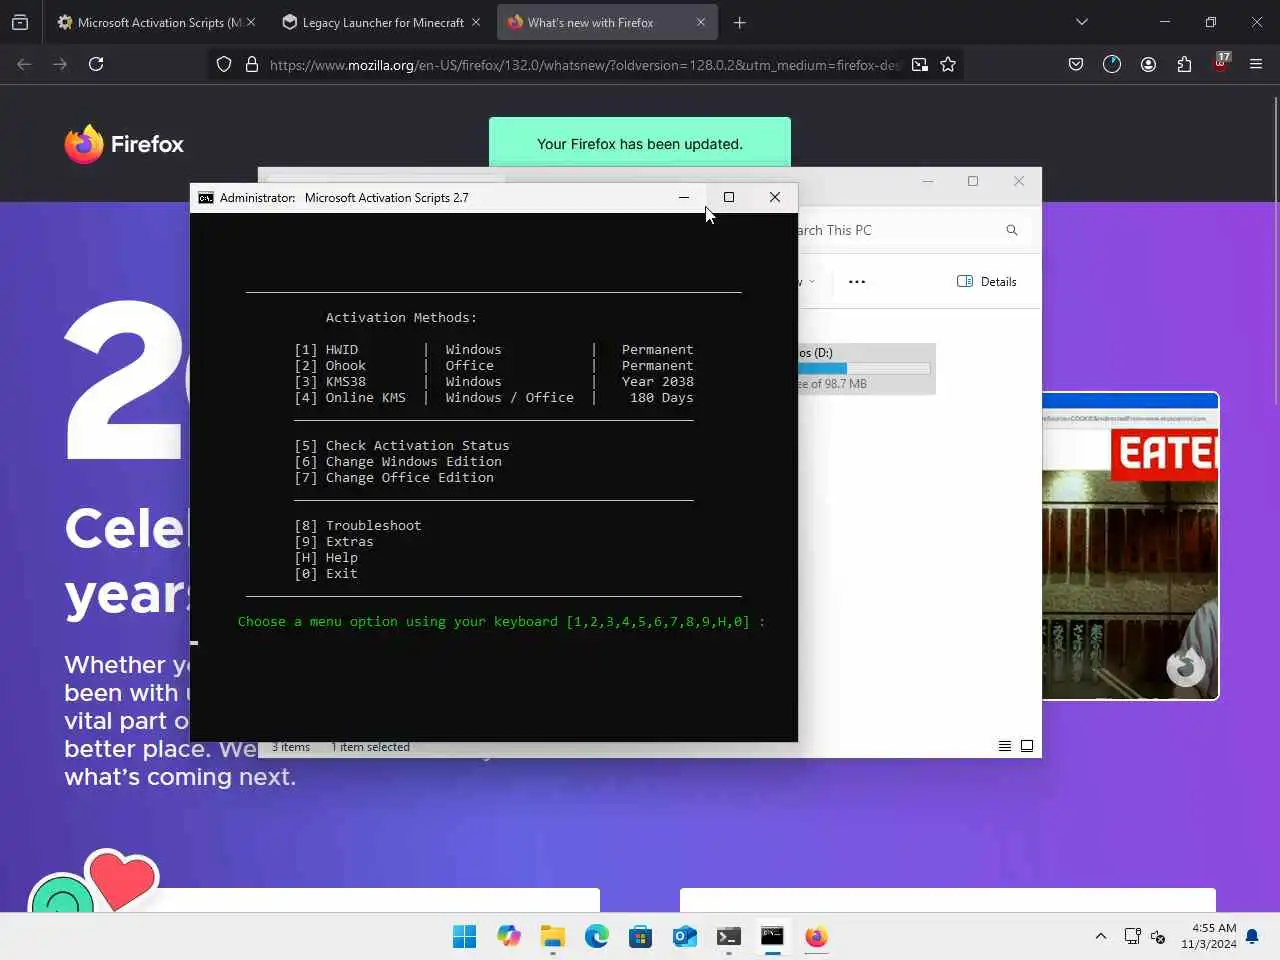
Task: Show hidden system tray icons
Action: [1101, 936]
